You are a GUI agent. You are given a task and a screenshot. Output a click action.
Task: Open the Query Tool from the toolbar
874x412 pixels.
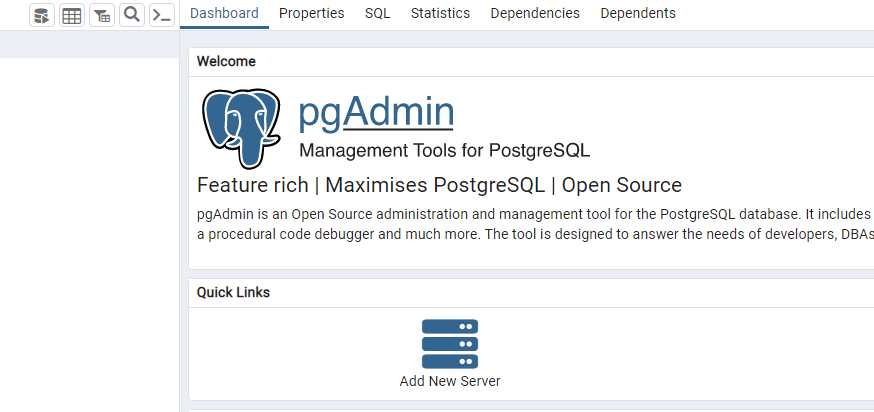[x=42, y=15]
